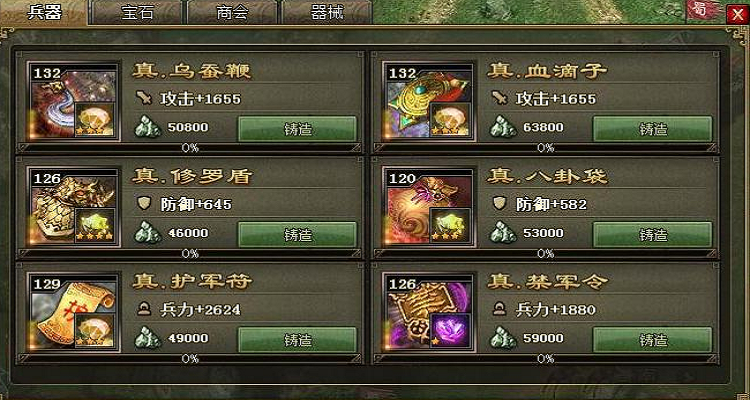Click the ore cost icon beside 63800
Viewport: 750px width, 400px height.
click(x=503, y=127)
